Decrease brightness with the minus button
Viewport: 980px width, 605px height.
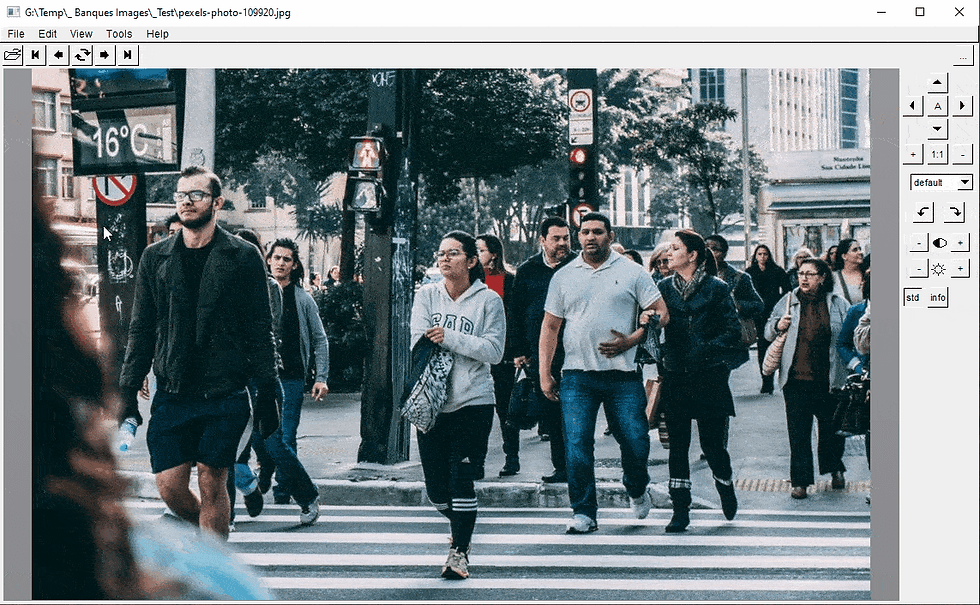click(918, 269)
